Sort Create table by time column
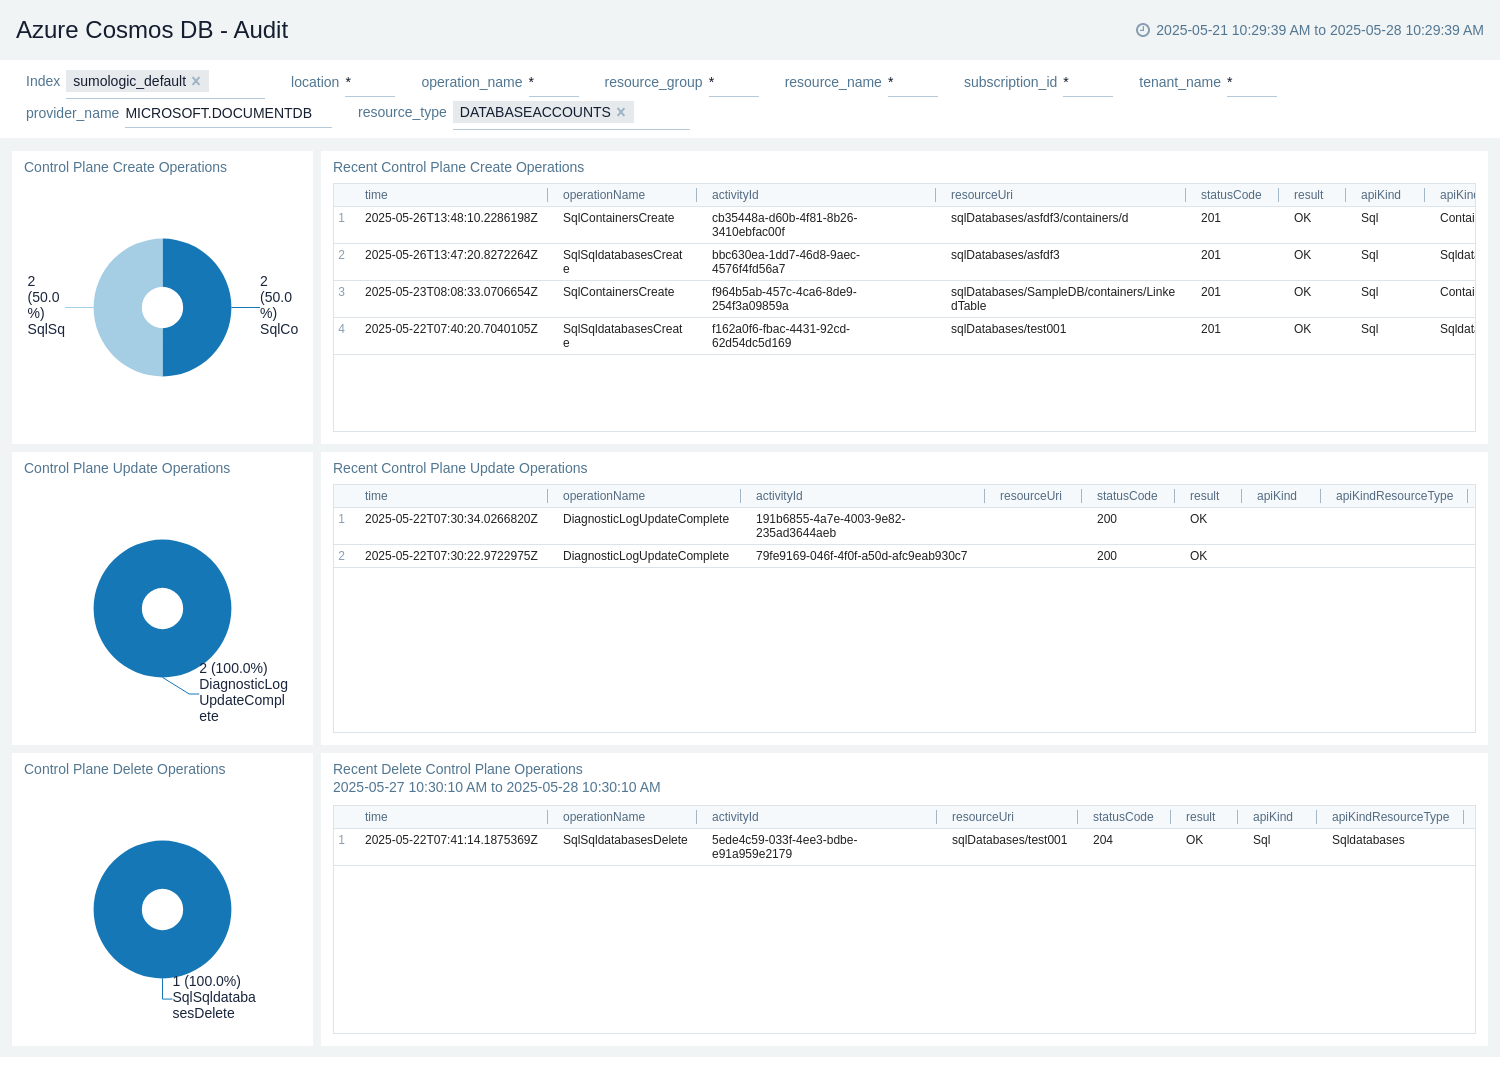Image resolution: width=1500 pixels, height=1068 pixels. click(x=376, y=195)
